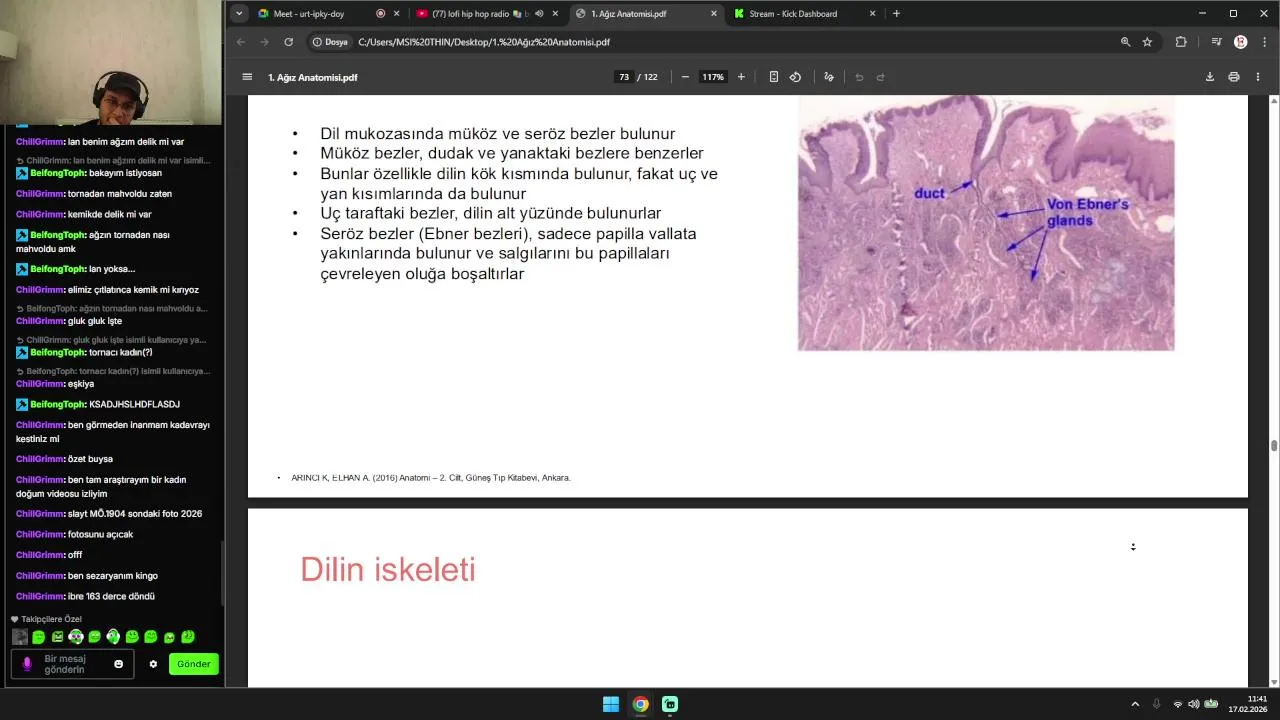Click the Dosya file info chip
This screenshot has height=720, width=1280.
point(330,42)
